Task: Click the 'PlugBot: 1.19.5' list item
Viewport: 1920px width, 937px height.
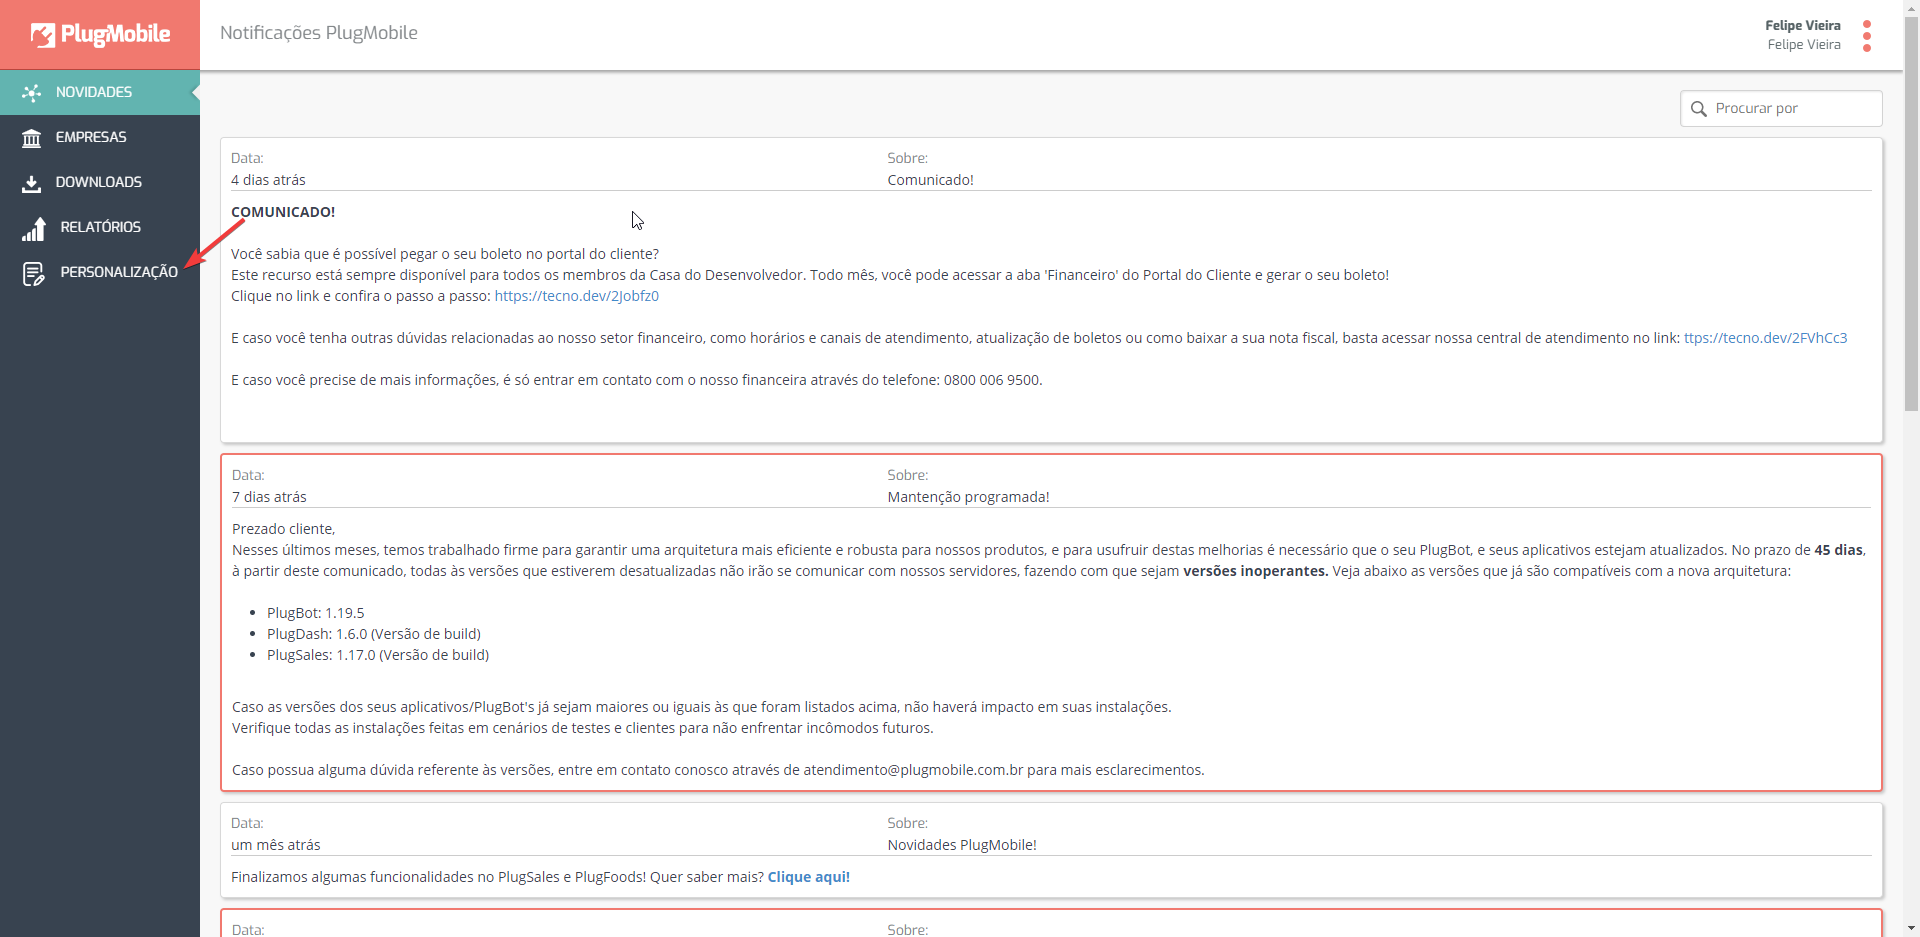Action: point(315,613)
